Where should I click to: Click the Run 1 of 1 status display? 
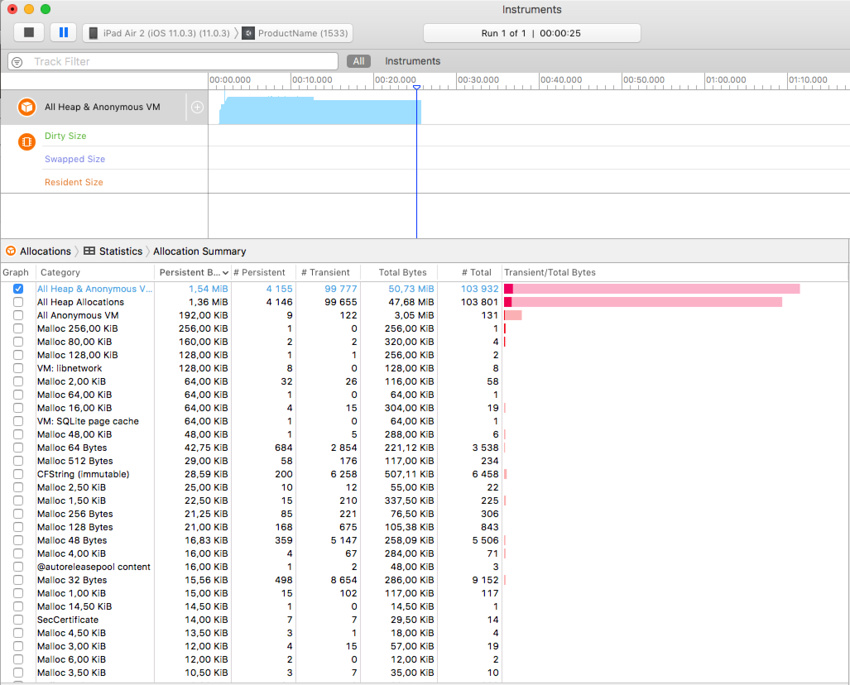pos(531,33)
